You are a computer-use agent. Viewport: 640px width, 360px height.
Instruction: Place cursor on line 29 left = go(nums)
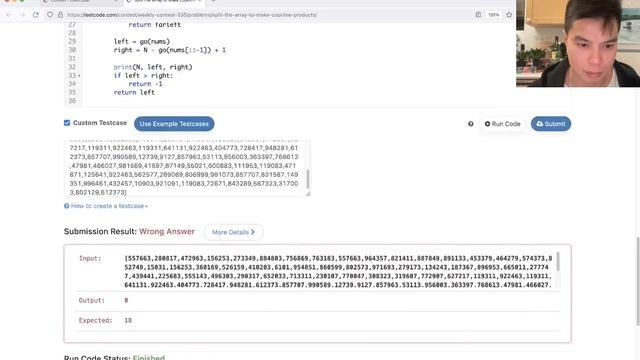(142, 41)
